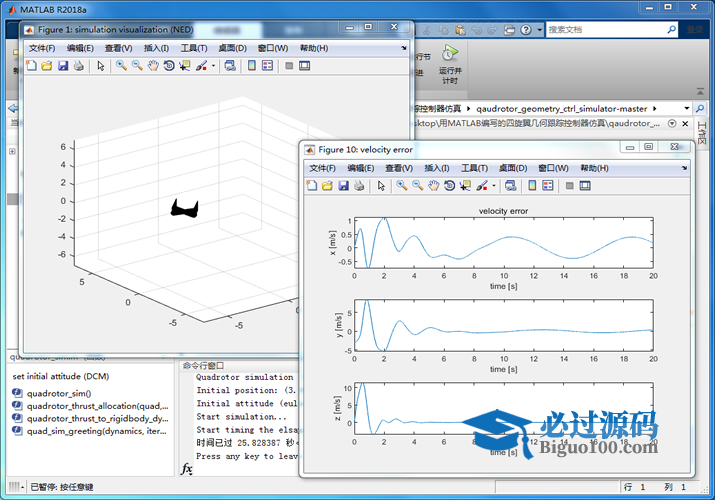Open brush color dropdown arrow in Figure 1
715x500 pixels.
coord(213,66)
